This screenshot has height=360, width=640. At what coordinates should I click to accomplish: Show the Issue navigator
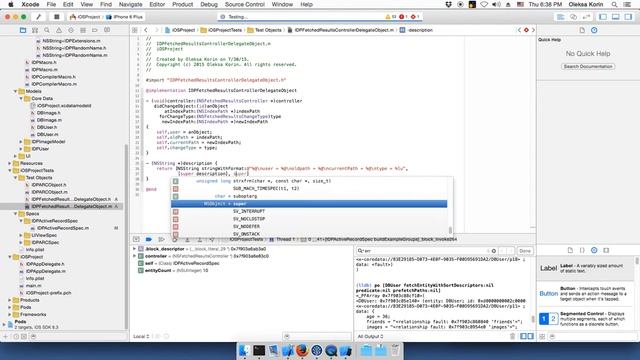pos(59,30)
